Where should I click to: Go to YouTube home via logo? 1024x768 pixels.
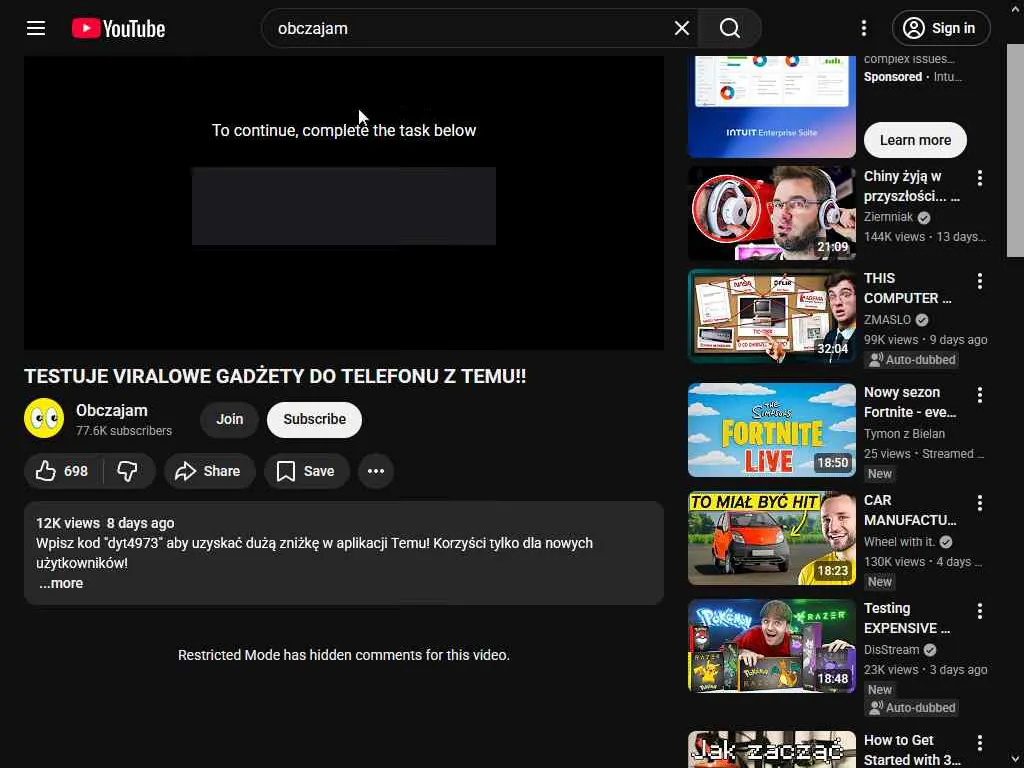click(118, 28)
